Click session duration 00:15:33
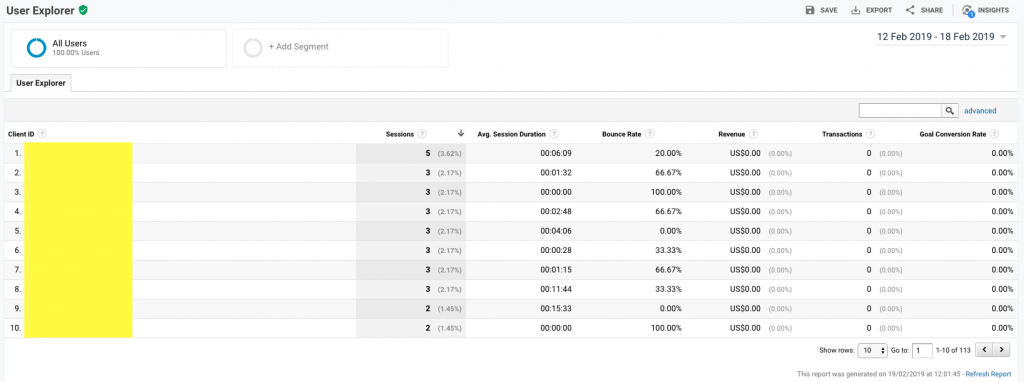Screen dimensions: 1024x382 point(556,308)
